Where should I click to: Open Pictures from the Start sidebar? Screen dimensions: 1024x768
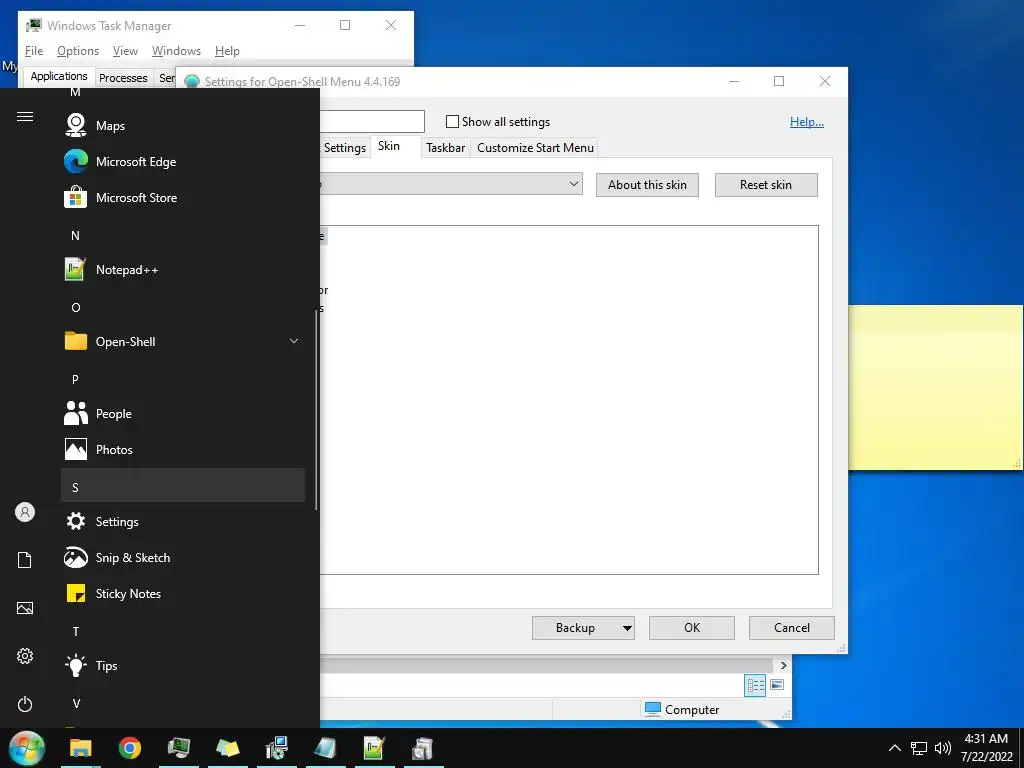pyautogui.click(x=25, y=608)
